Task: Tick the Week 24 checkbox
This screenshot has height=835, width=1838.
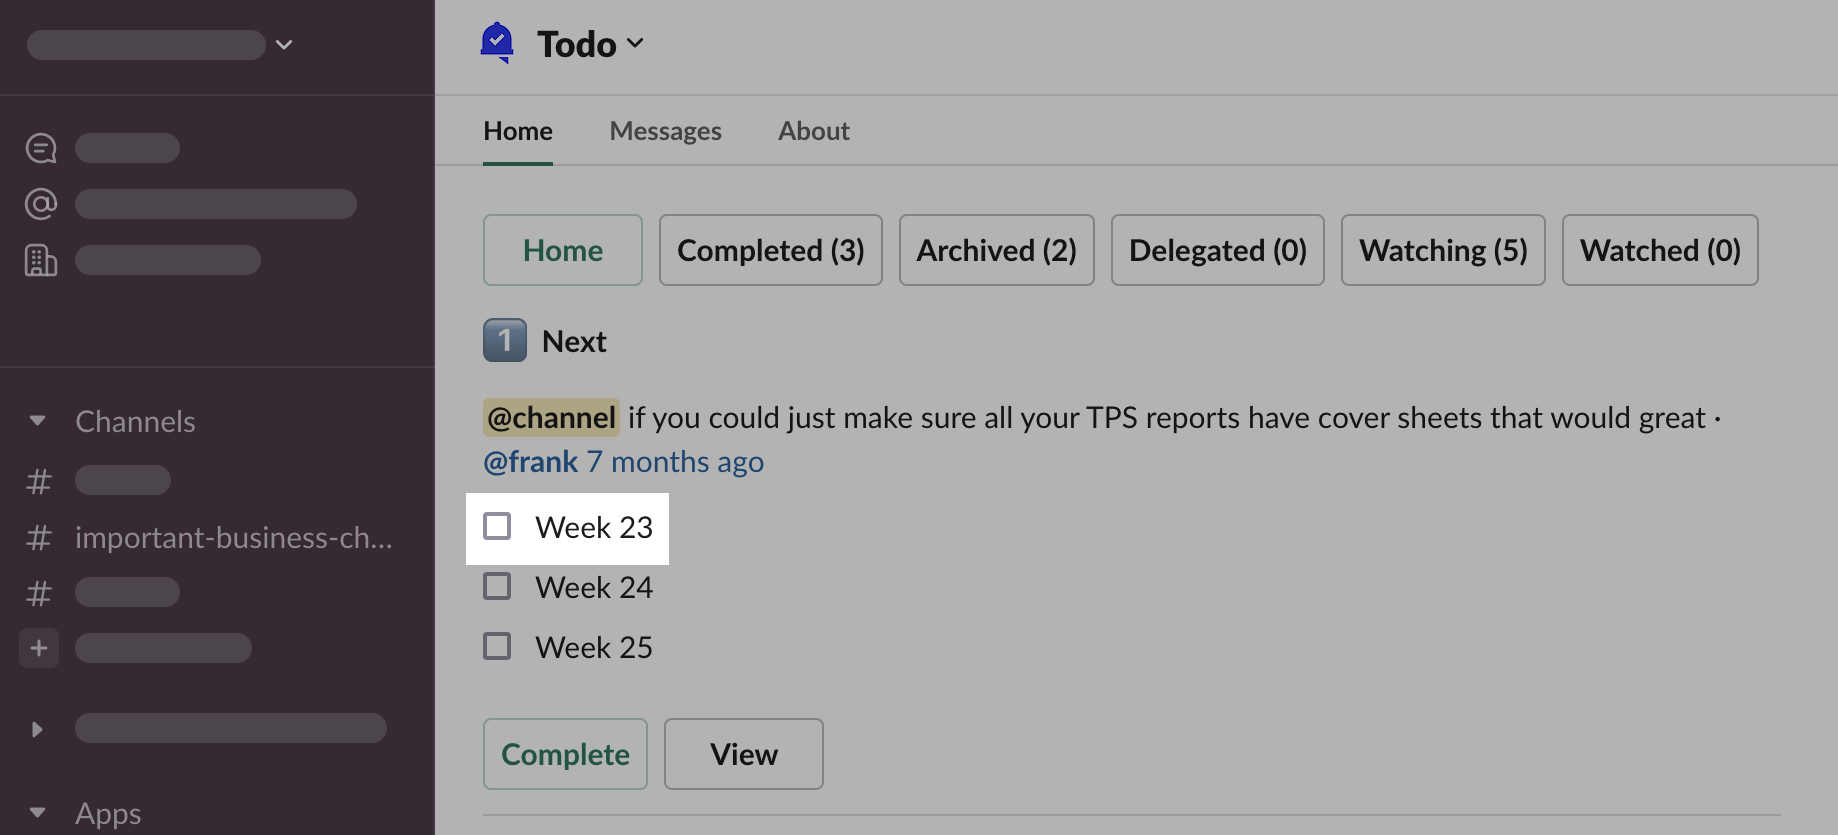Action: point(497,586)
